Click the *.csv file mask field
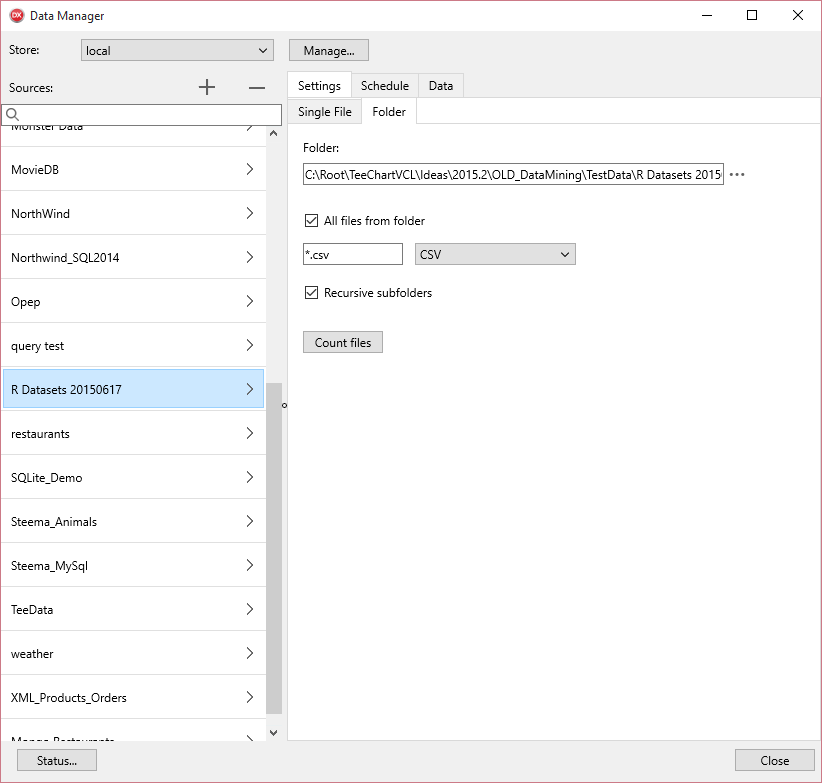Image resolution: width=822 pixels, height=783 pixels. [353, 254]
